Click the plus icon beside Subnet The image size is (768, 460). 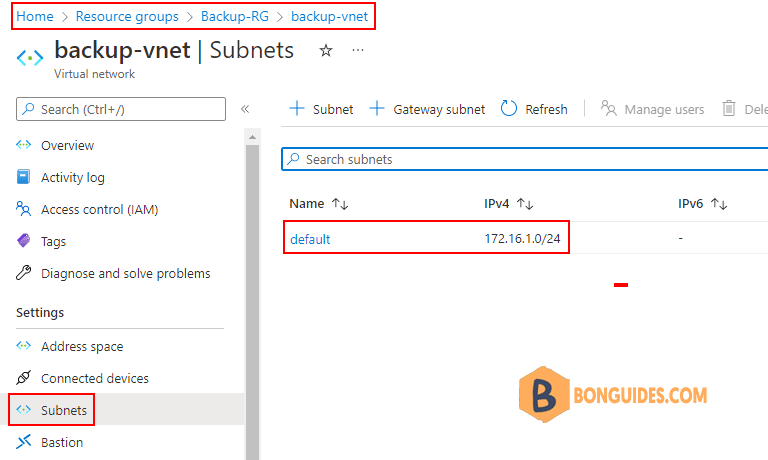(x=297, y=108)
